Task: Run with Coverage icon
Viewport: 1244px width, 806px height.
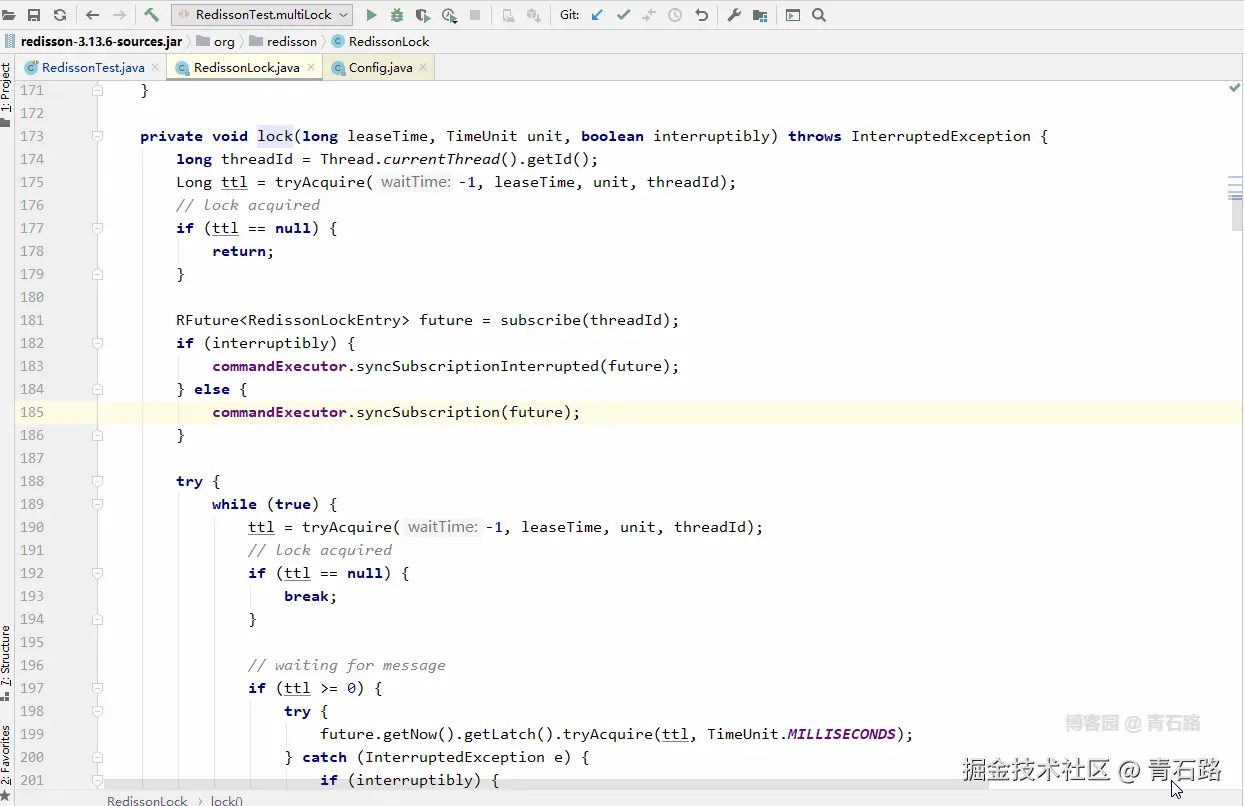Action: tap(423, 15)
